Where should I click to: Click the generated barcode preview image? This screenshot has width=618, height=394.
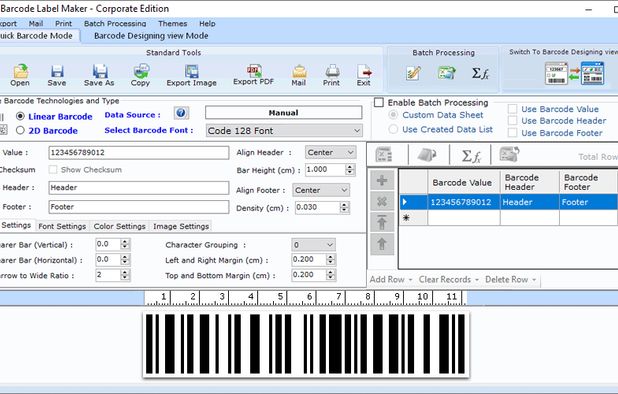click(306, 344)
